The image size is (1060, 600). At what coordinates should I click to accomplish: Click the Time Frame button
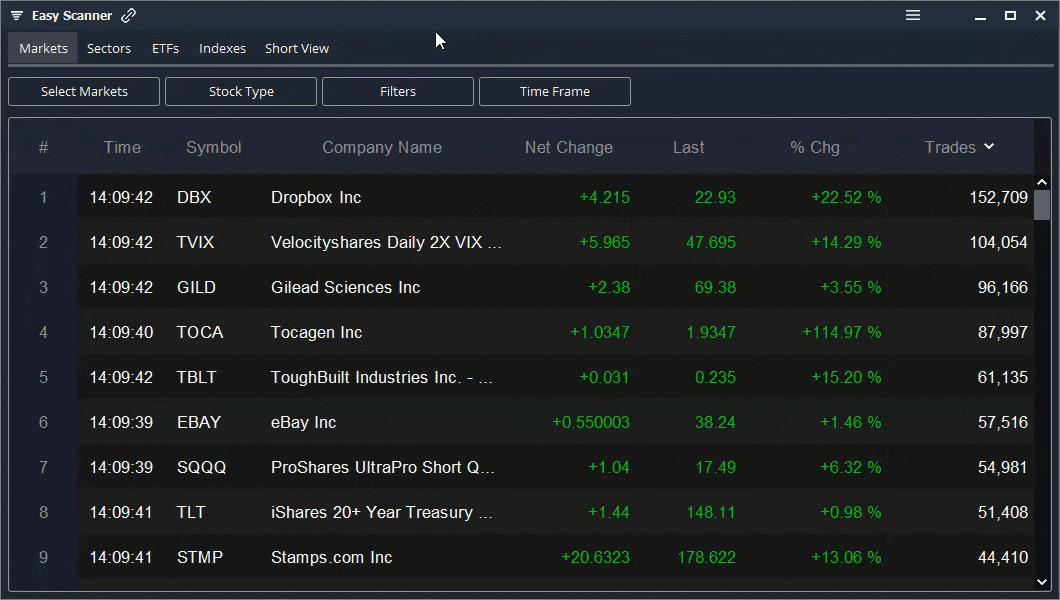[554, 91]
